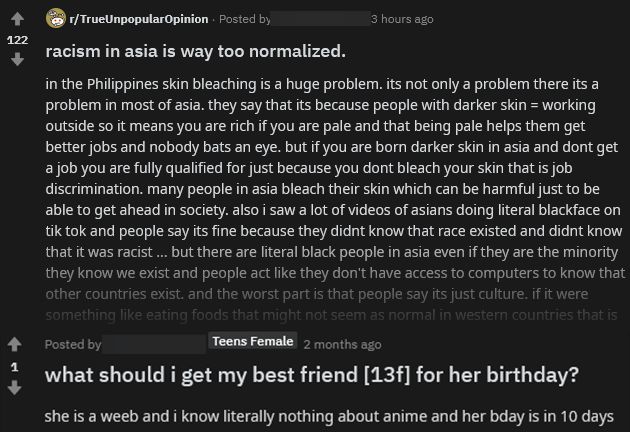Open the "racism in asia is way too normalized" title

pyautogui.click(x=196, y=51)
